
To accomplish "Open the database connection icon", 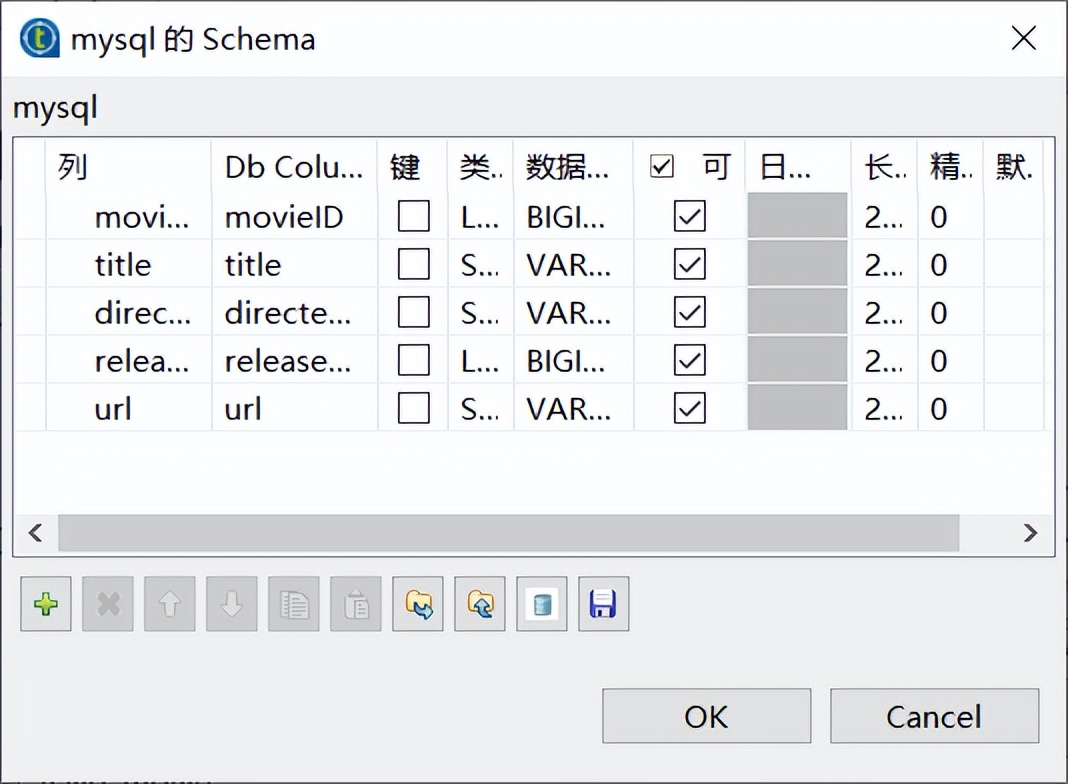I will 541,604.
